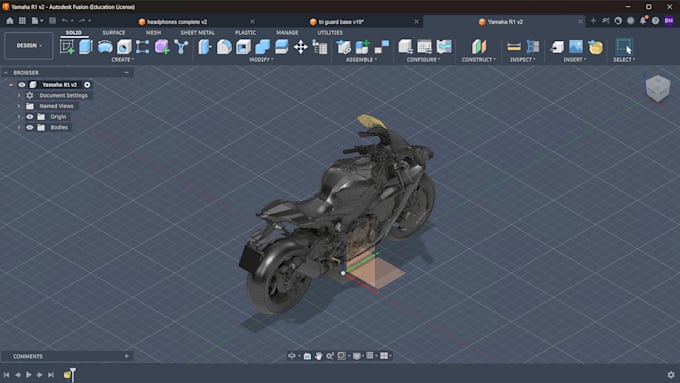This screenshot has height=383, width=680.
Task: Select the Revolve tool
Action: tap(105, 47)
